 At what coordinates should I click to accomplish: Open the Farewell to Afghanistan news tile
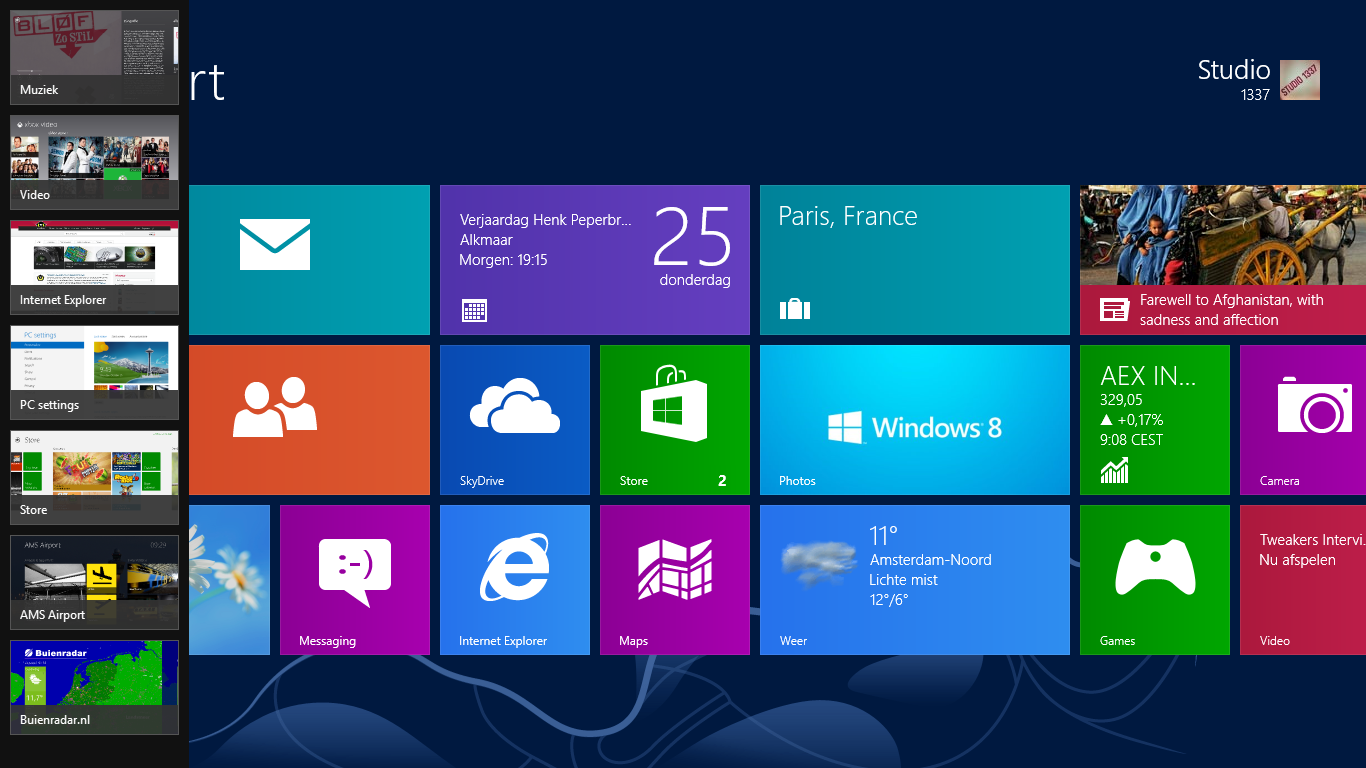click(1223, 260)
